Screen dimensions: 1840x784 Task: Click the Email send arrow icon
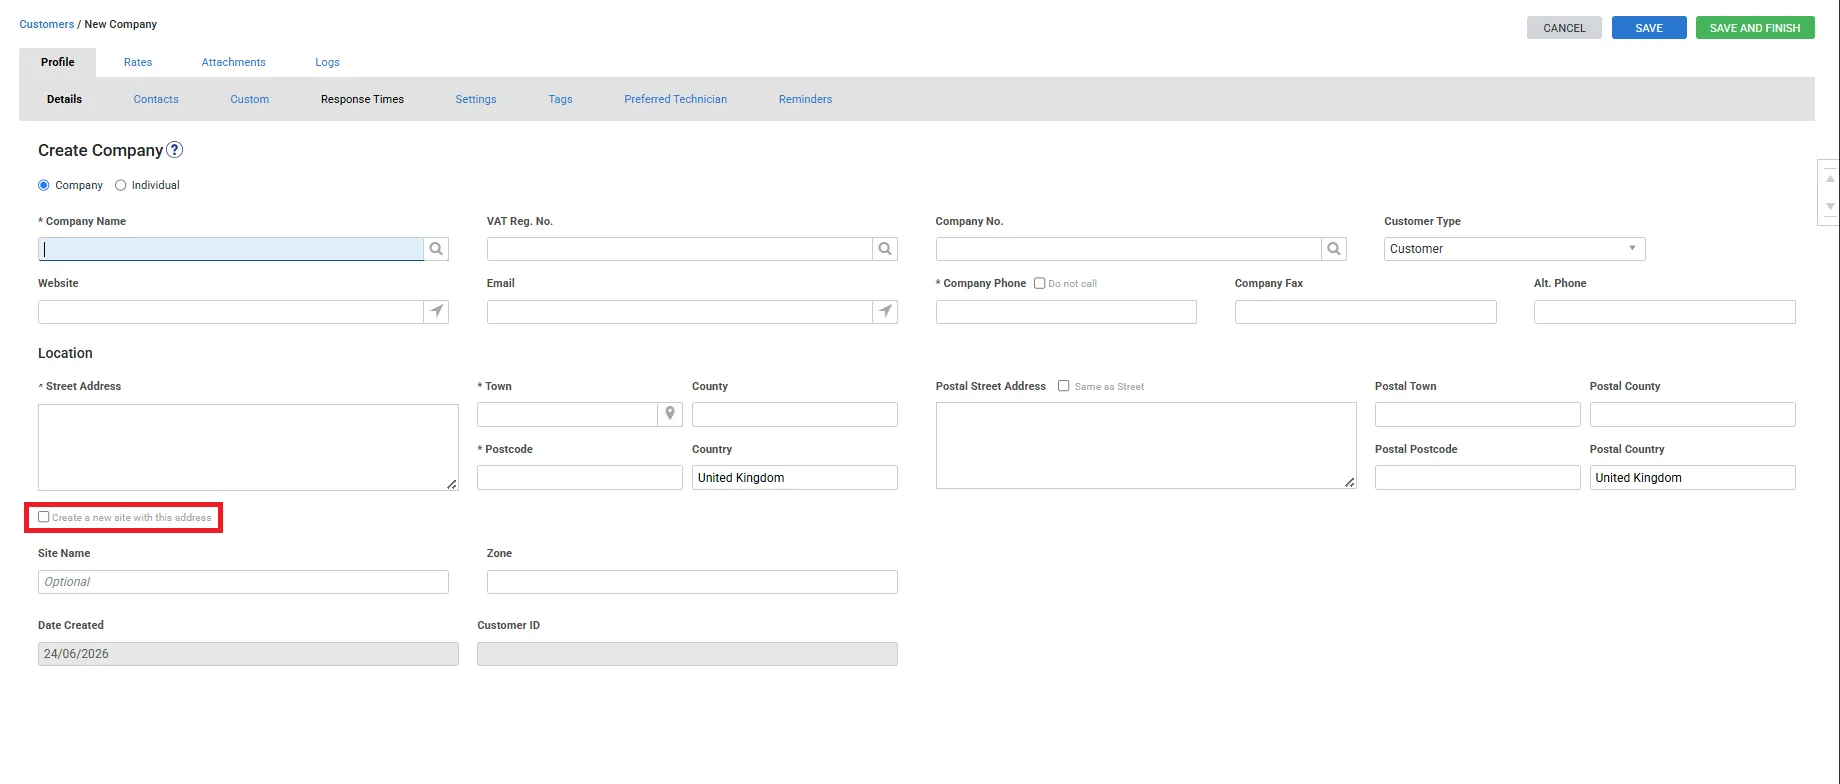(885, 312)
